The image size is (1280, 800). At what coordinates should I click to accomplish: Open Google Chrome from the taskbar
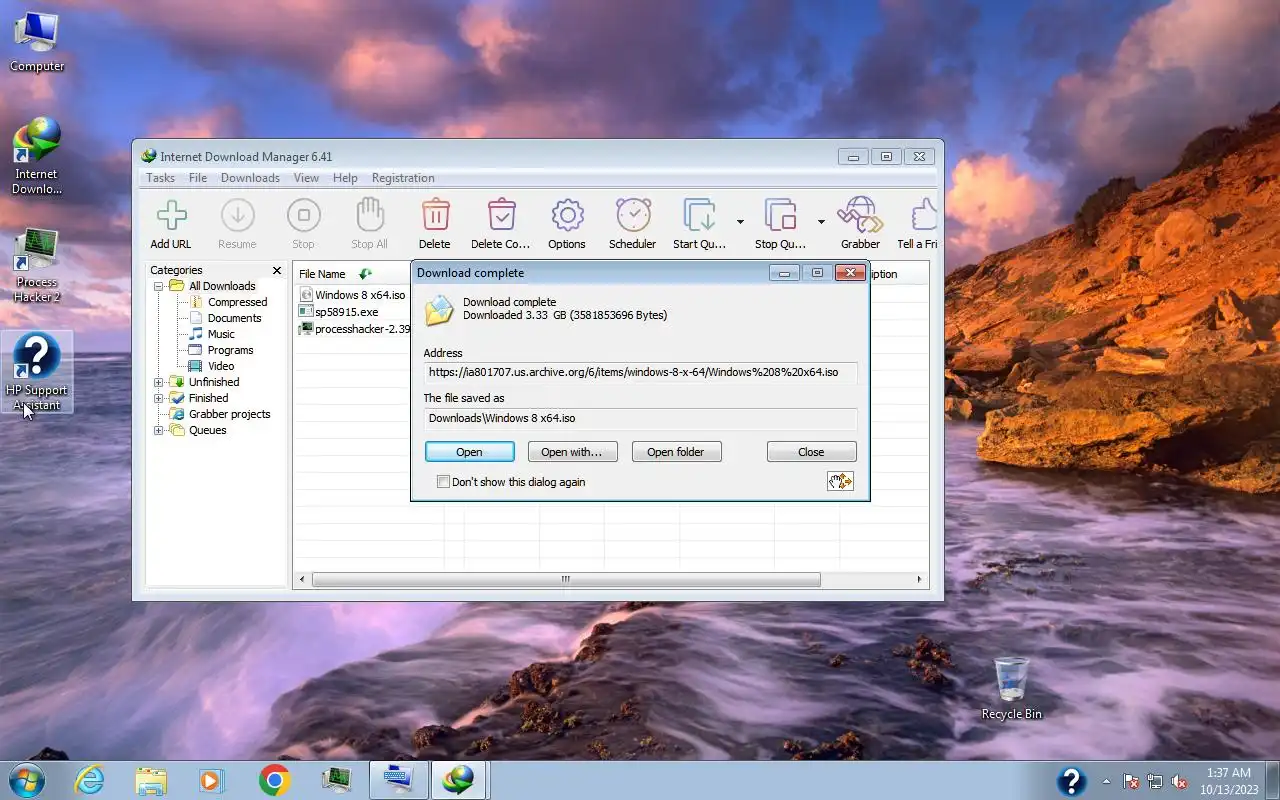pos(274,780)
